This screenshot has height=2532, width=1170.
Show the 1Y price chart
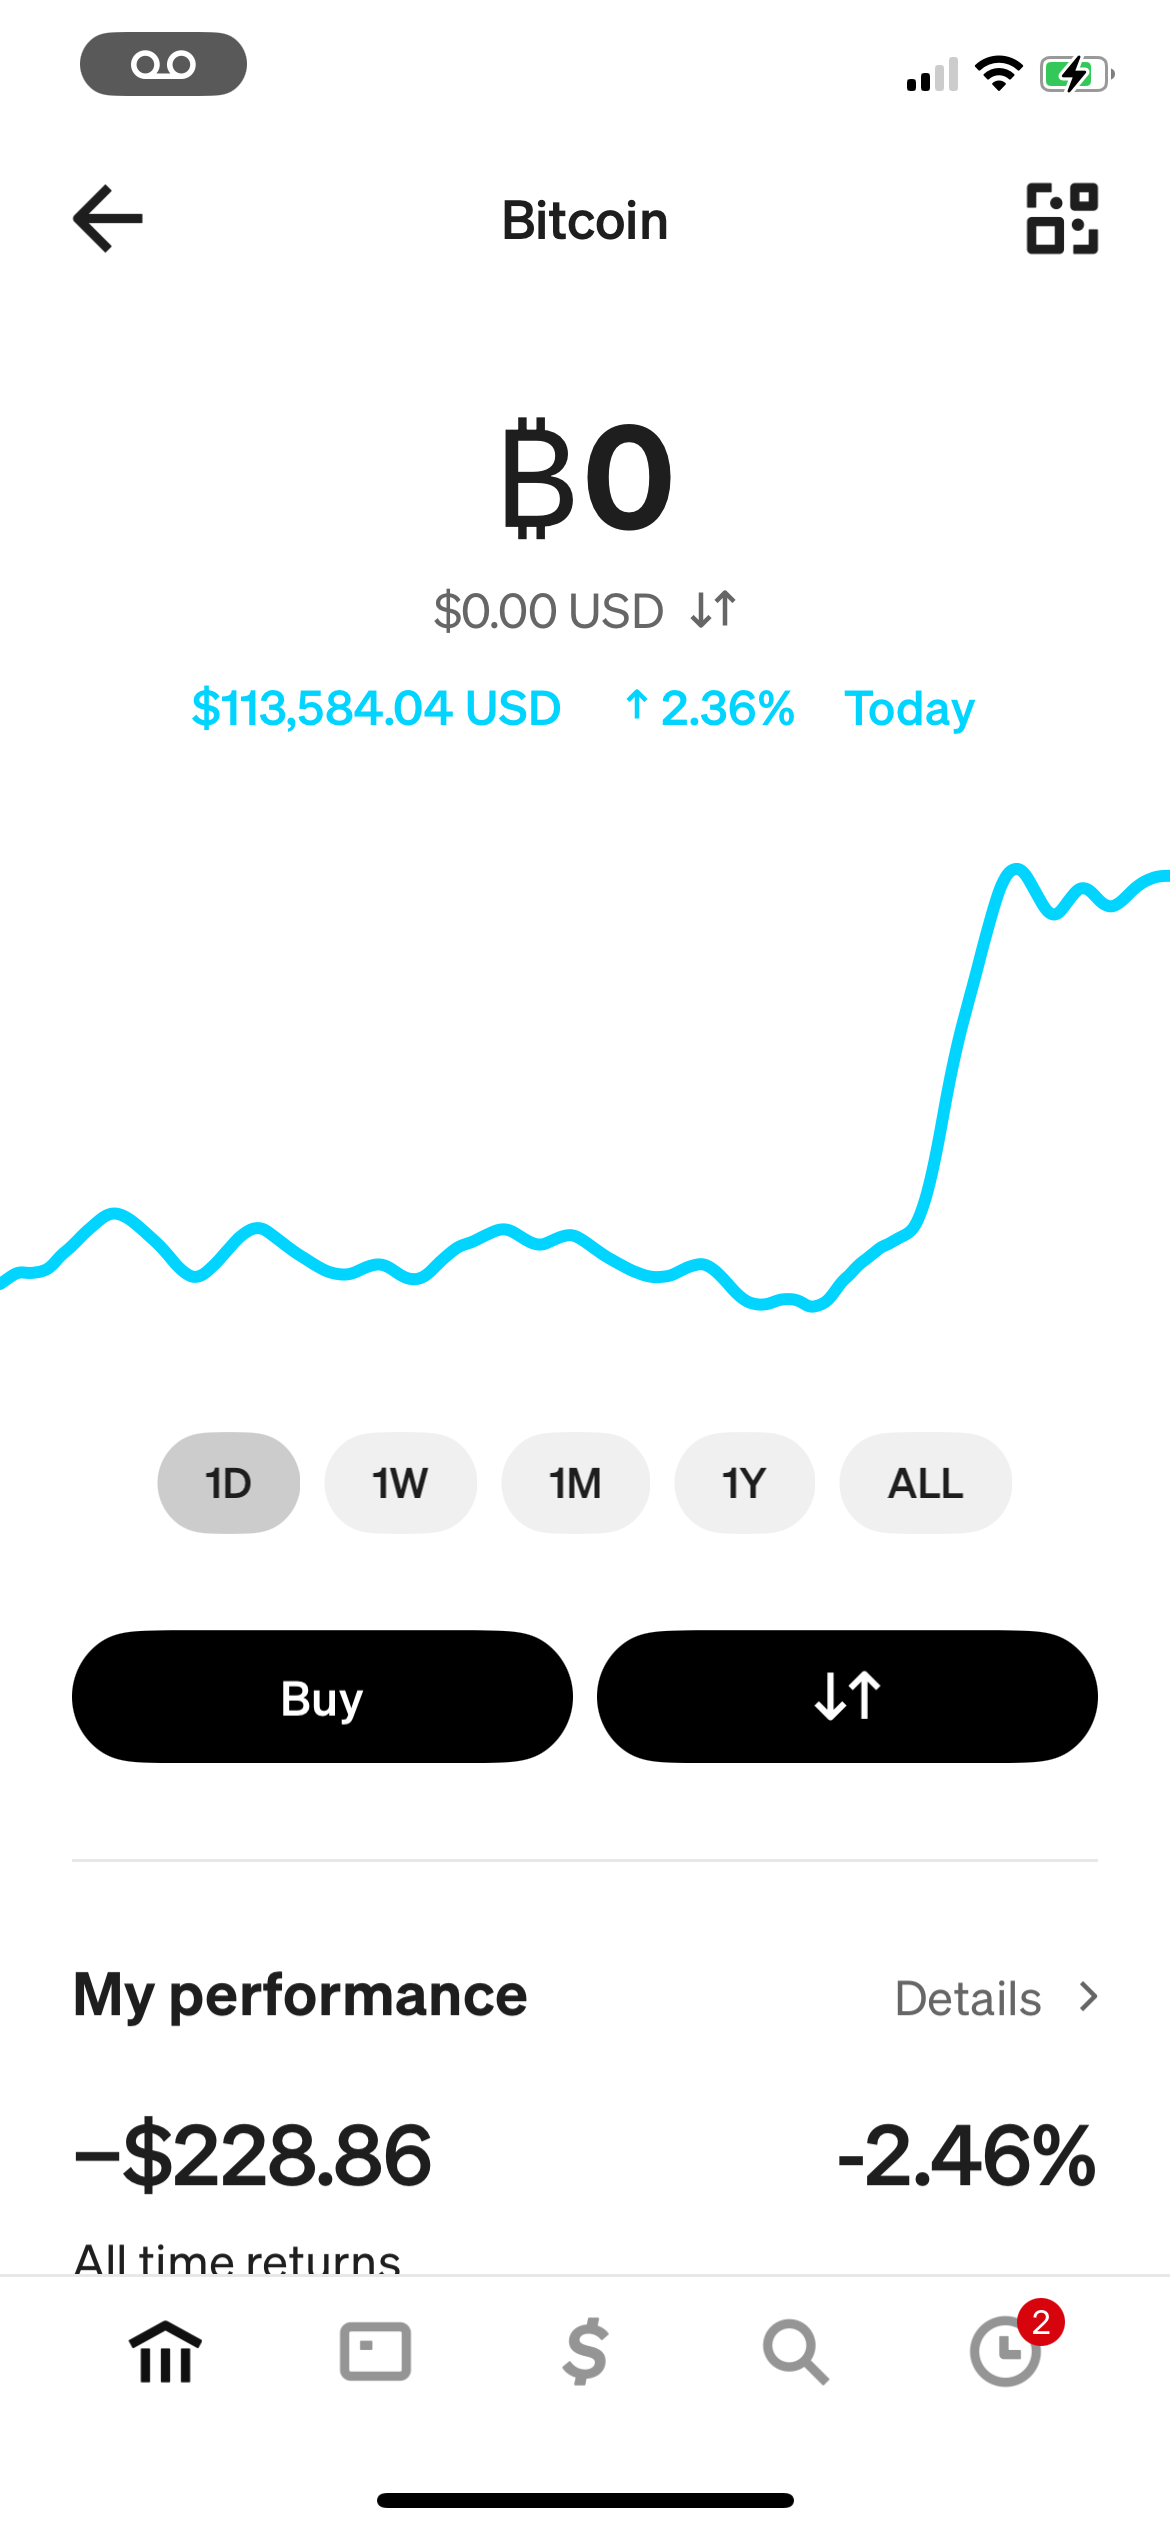click(x=744, y=1483)
